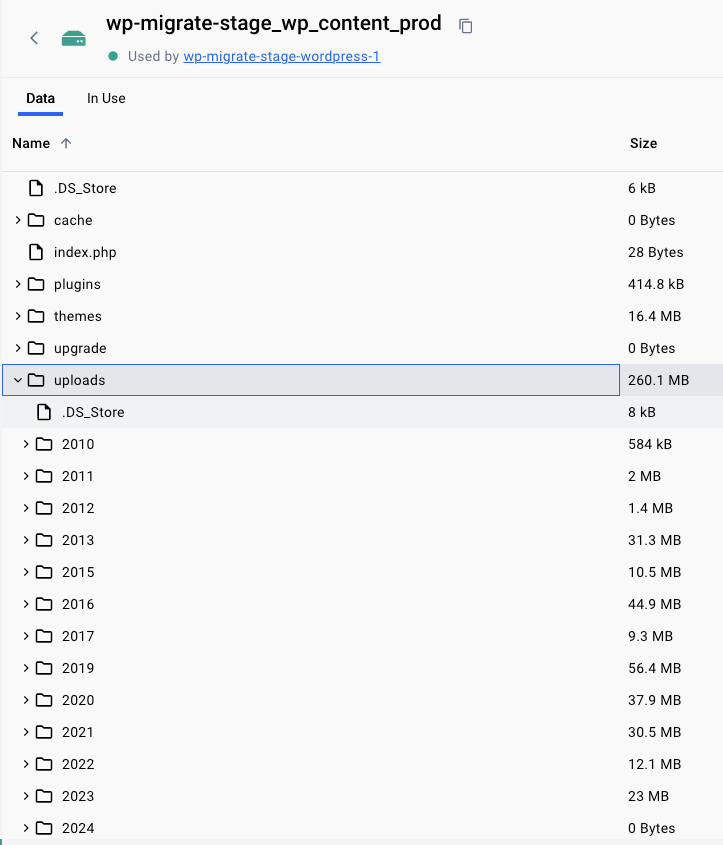Expand the 2023 folder

coord(26,796)
